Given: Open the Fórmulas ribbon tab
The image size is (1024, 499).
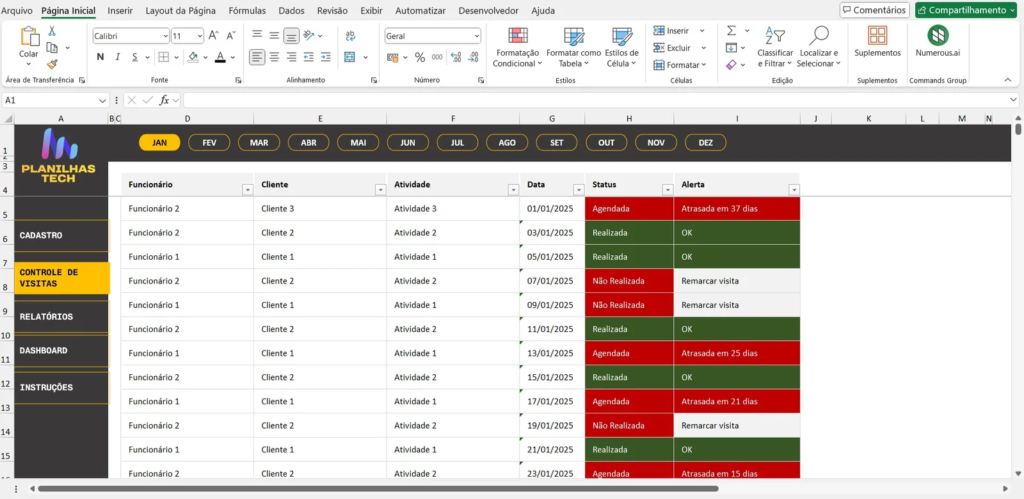Looking at the screenshot, I should 246,10.
